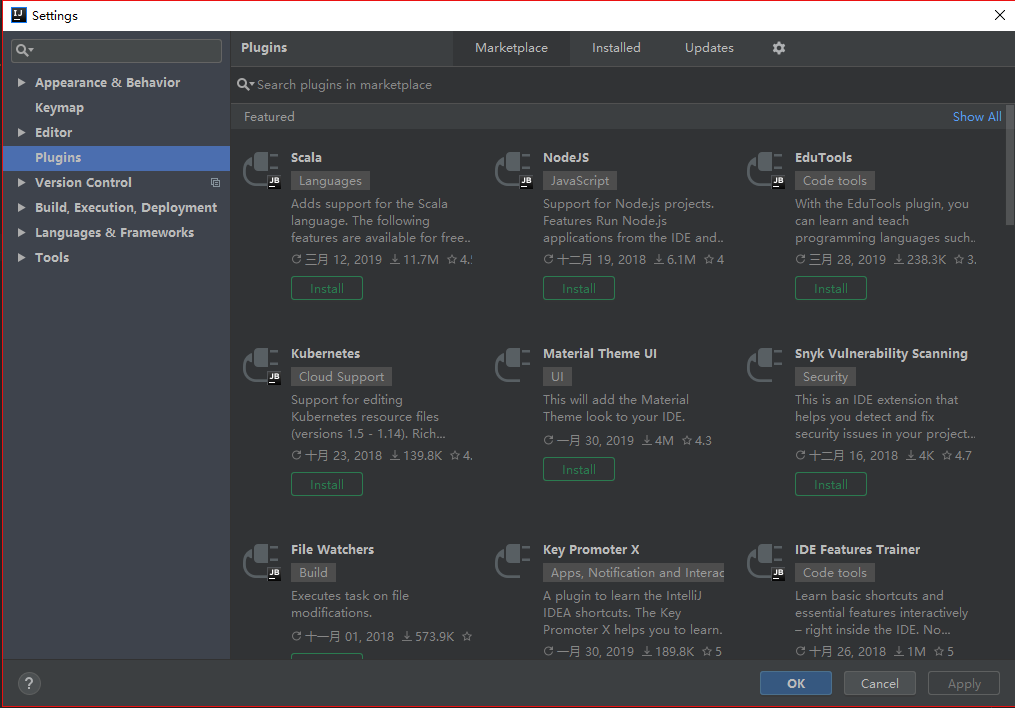Image resolution: width=1015 pixels, height=708 pixels.
Task: Click the plugin list vertical scrollbar
Action: [1010, 165]
